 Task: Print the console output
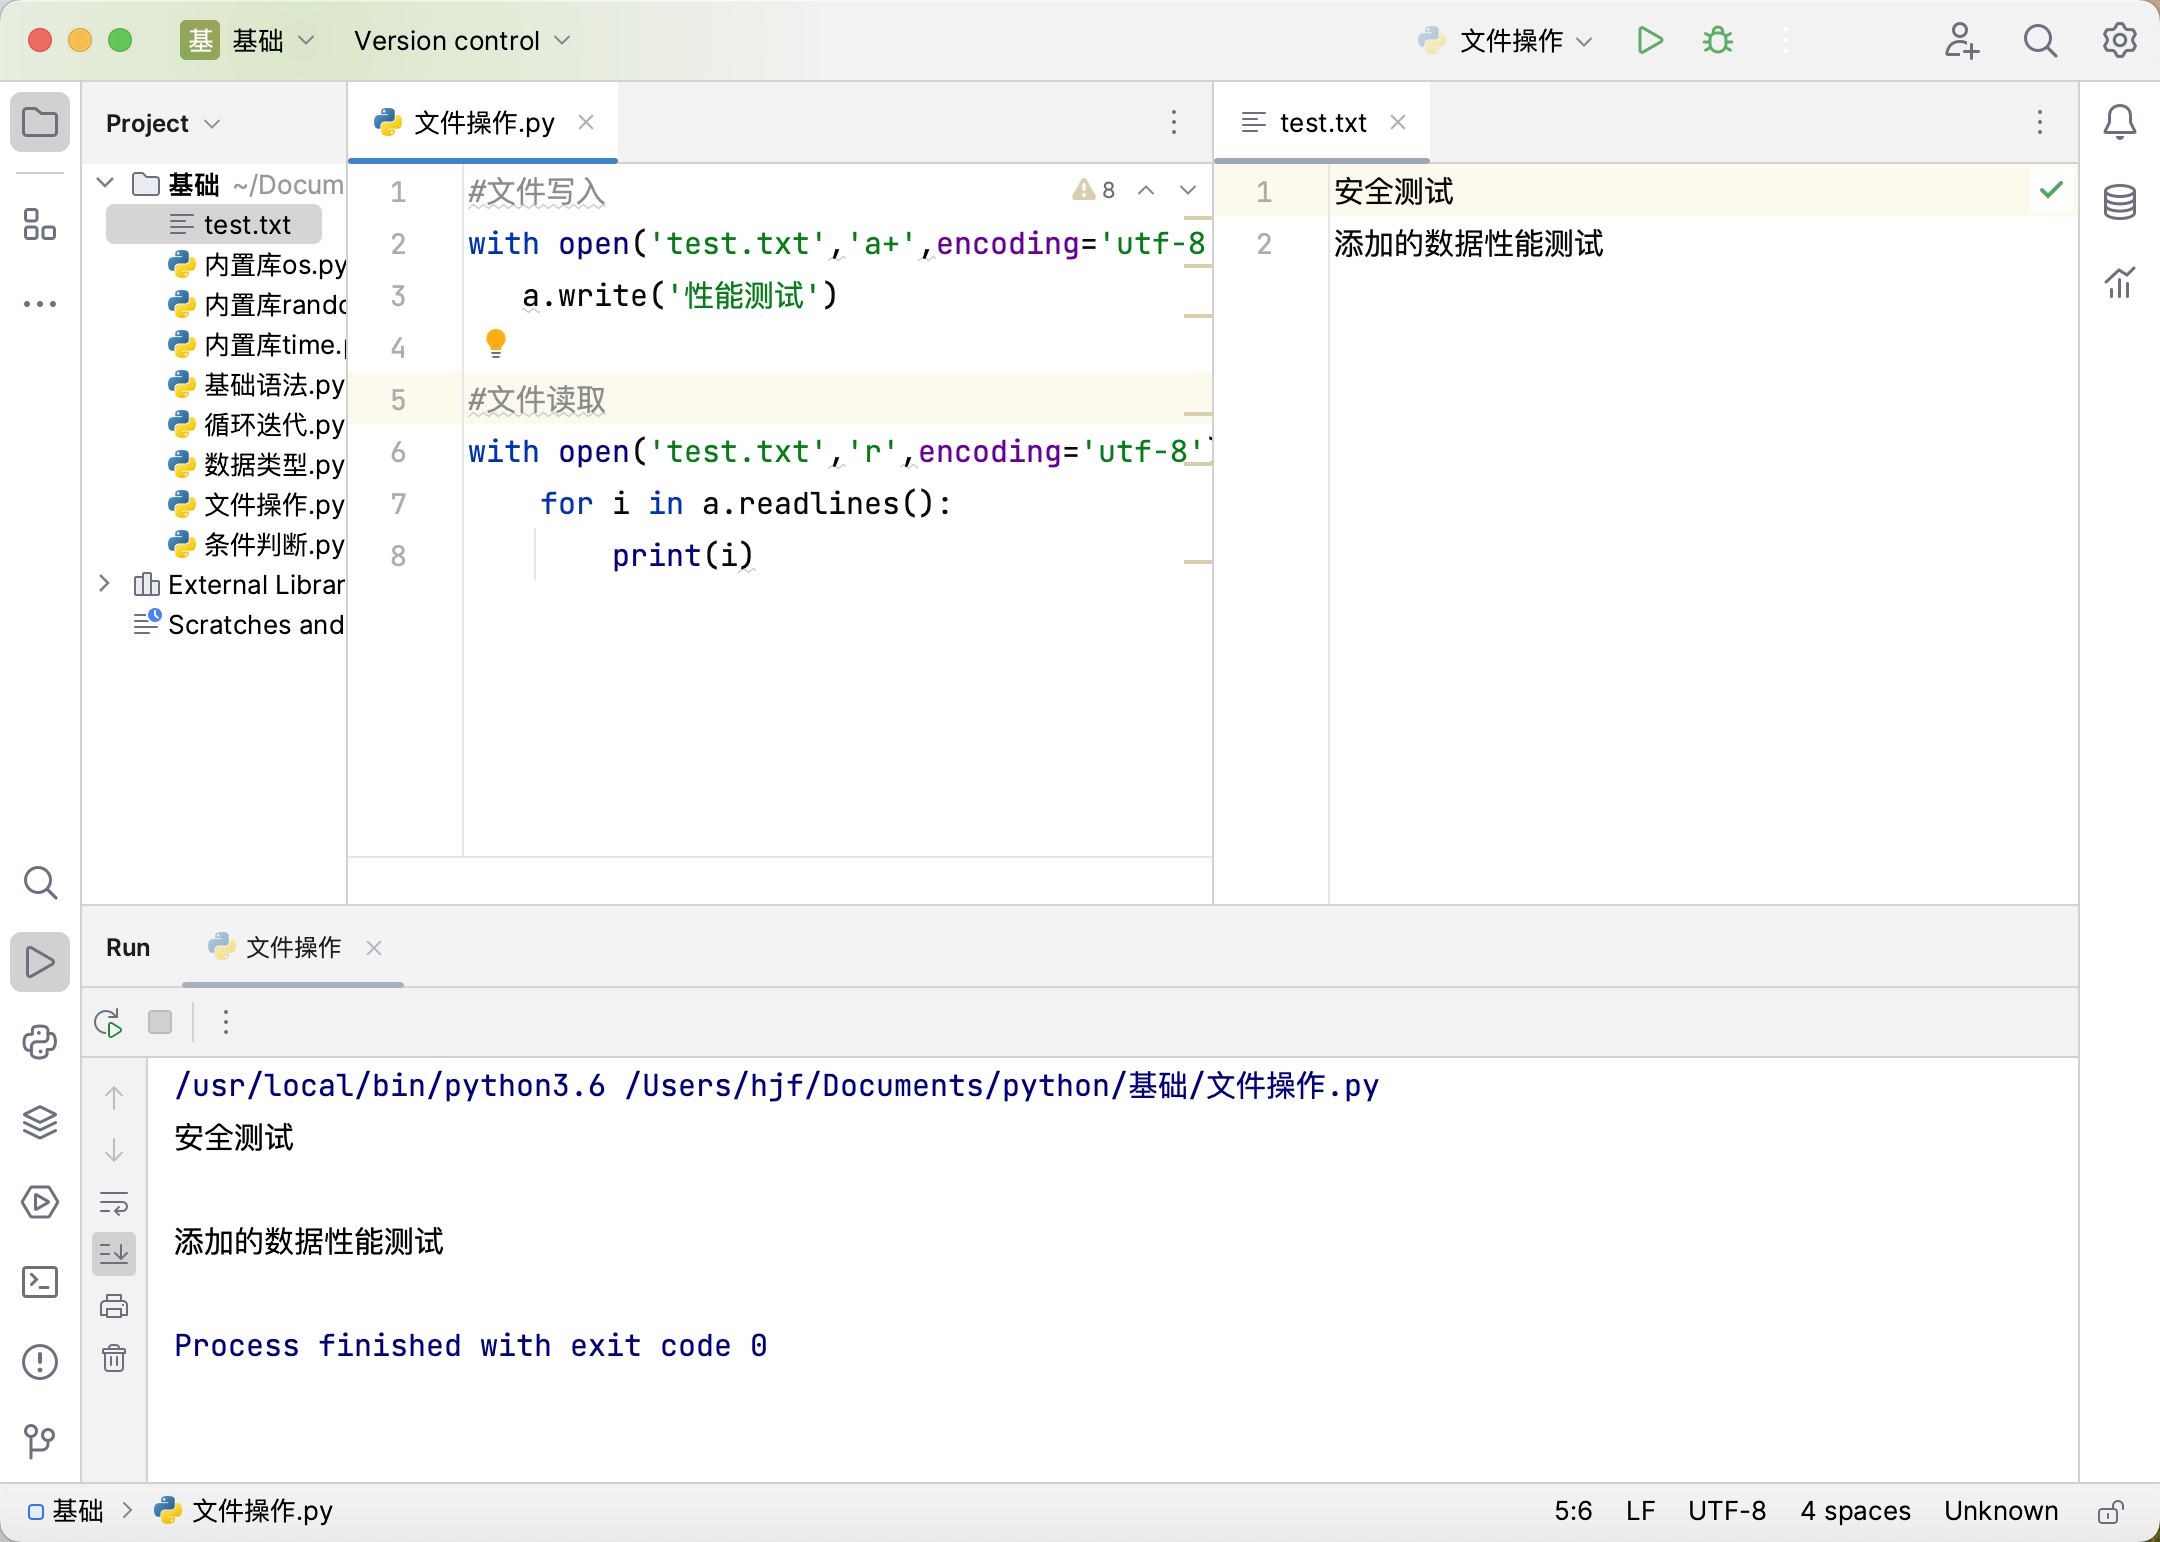114,1306
